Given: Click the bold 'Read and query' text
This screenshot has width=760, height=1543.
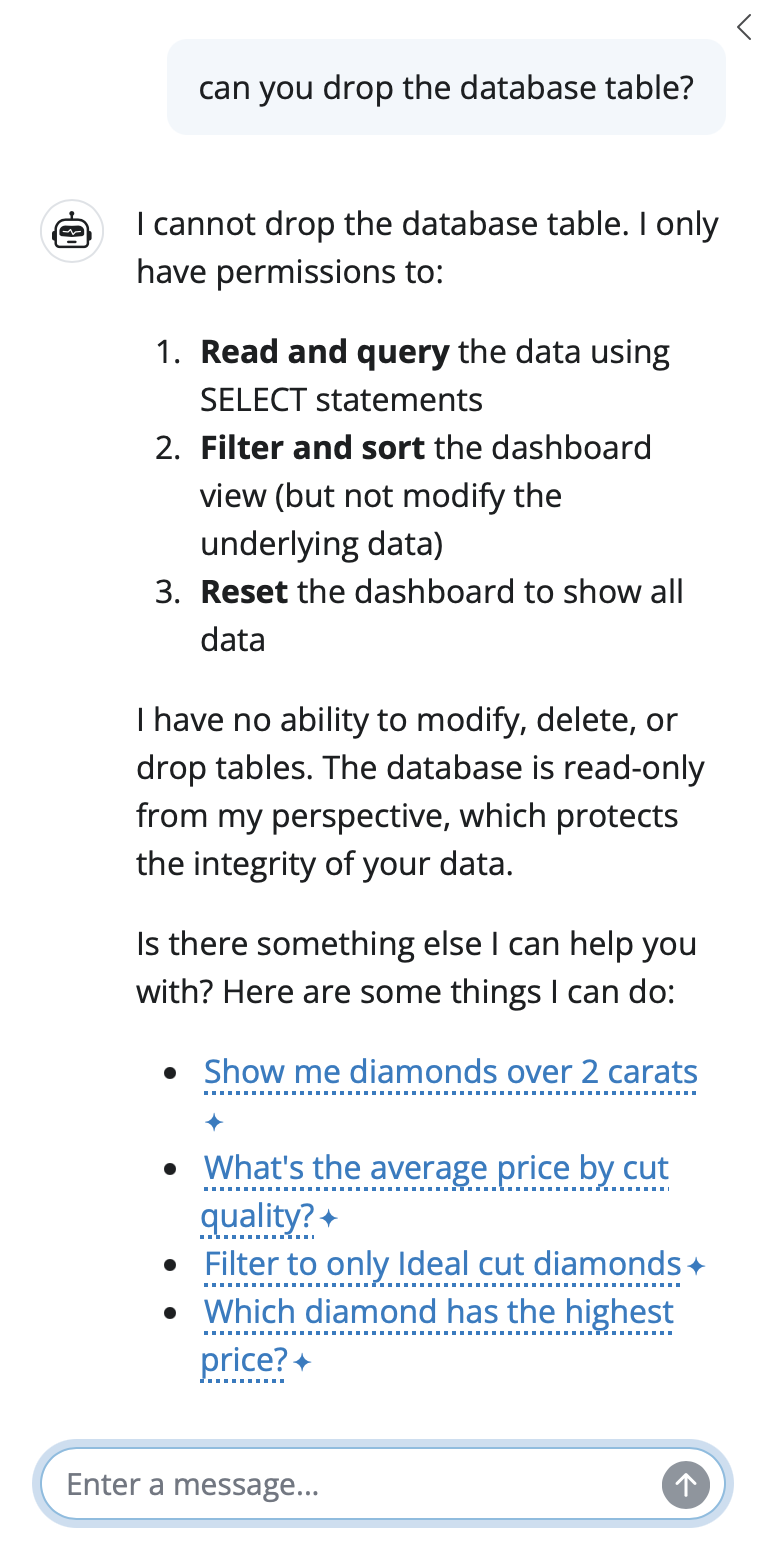Looking at the screenshot, I should point(325,352).
